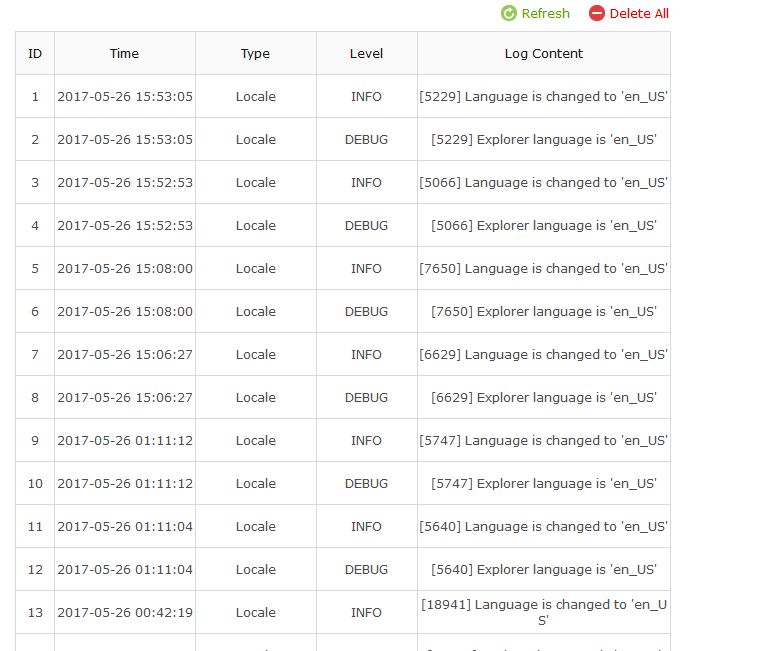Screen dimensions: 765x651
Task: Click the INFO level in row 3
Action: (x=366, y=183)
